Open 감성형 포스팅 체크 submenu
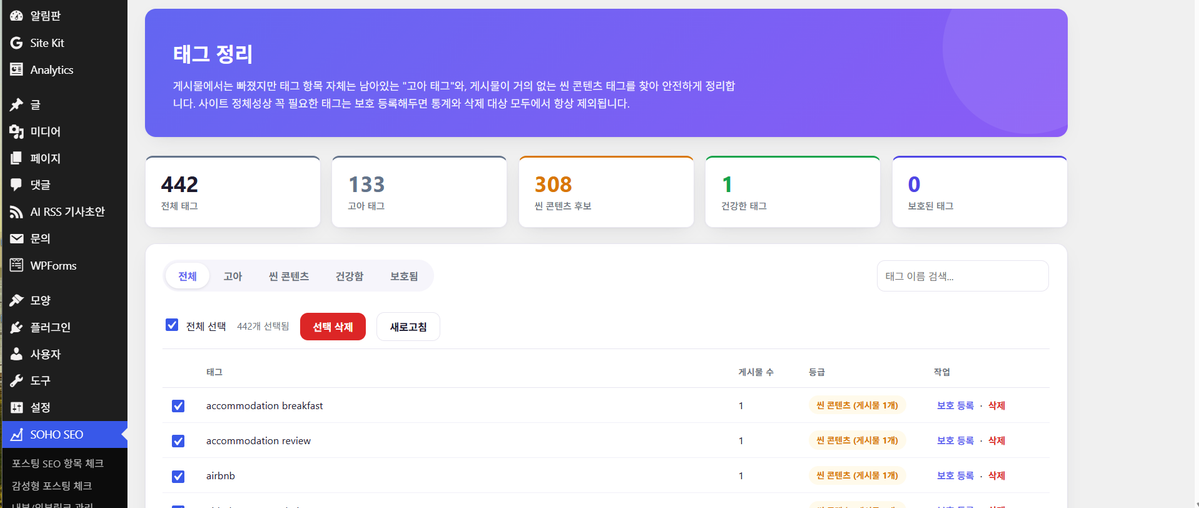Viewport: 1199px width, 508px height. [x=52, y=485]
